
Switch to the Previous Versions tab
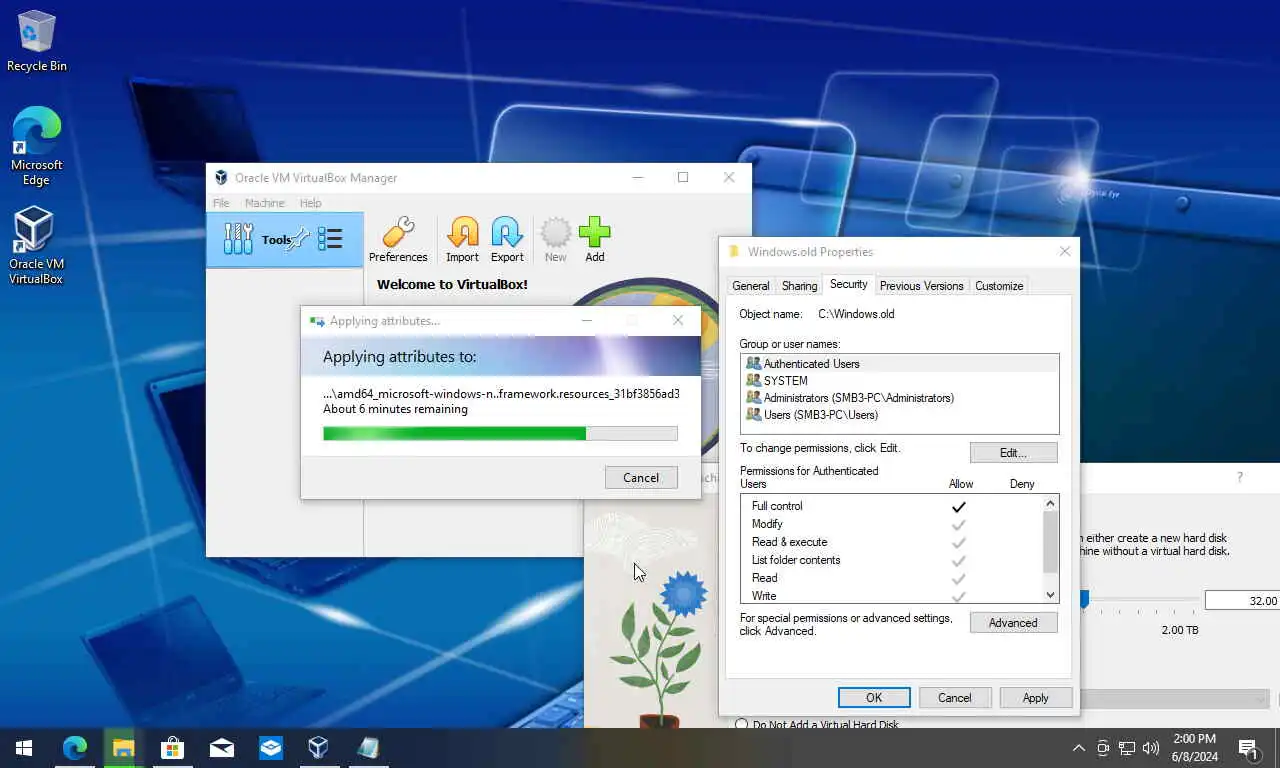(x=921, y=286)
